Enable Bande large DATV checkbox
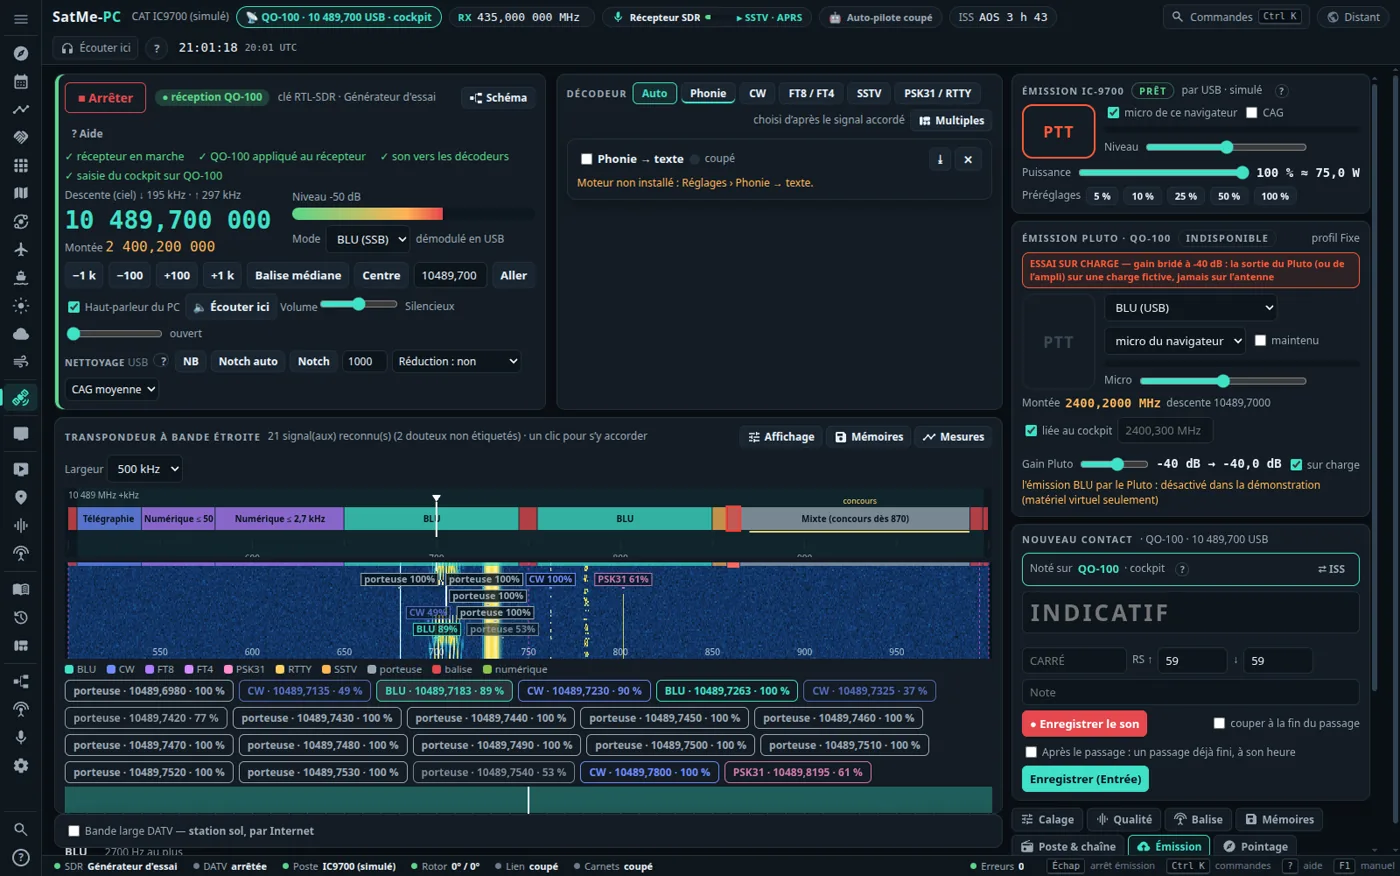 [73, 831]
